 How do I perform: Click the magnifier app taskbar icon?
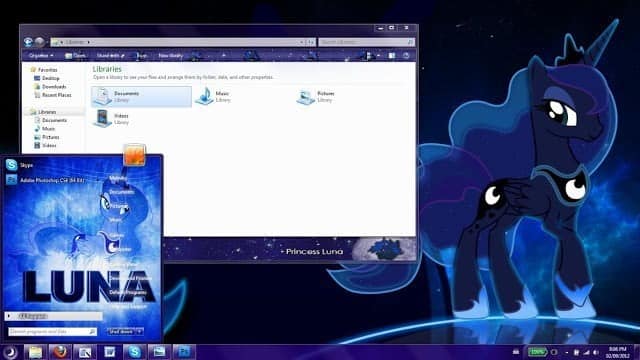(x=85, y=352)
